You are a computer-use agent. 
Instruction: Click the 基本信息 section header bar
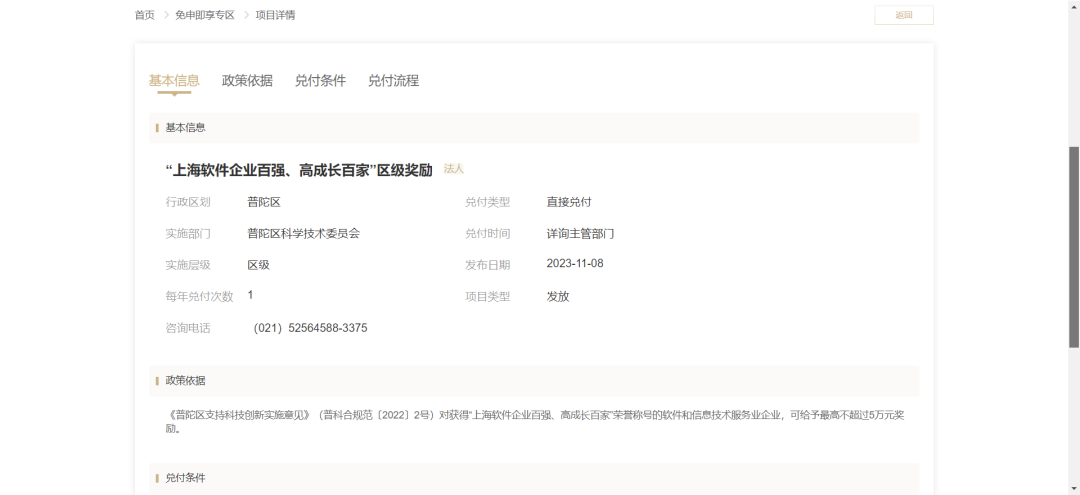534,128
